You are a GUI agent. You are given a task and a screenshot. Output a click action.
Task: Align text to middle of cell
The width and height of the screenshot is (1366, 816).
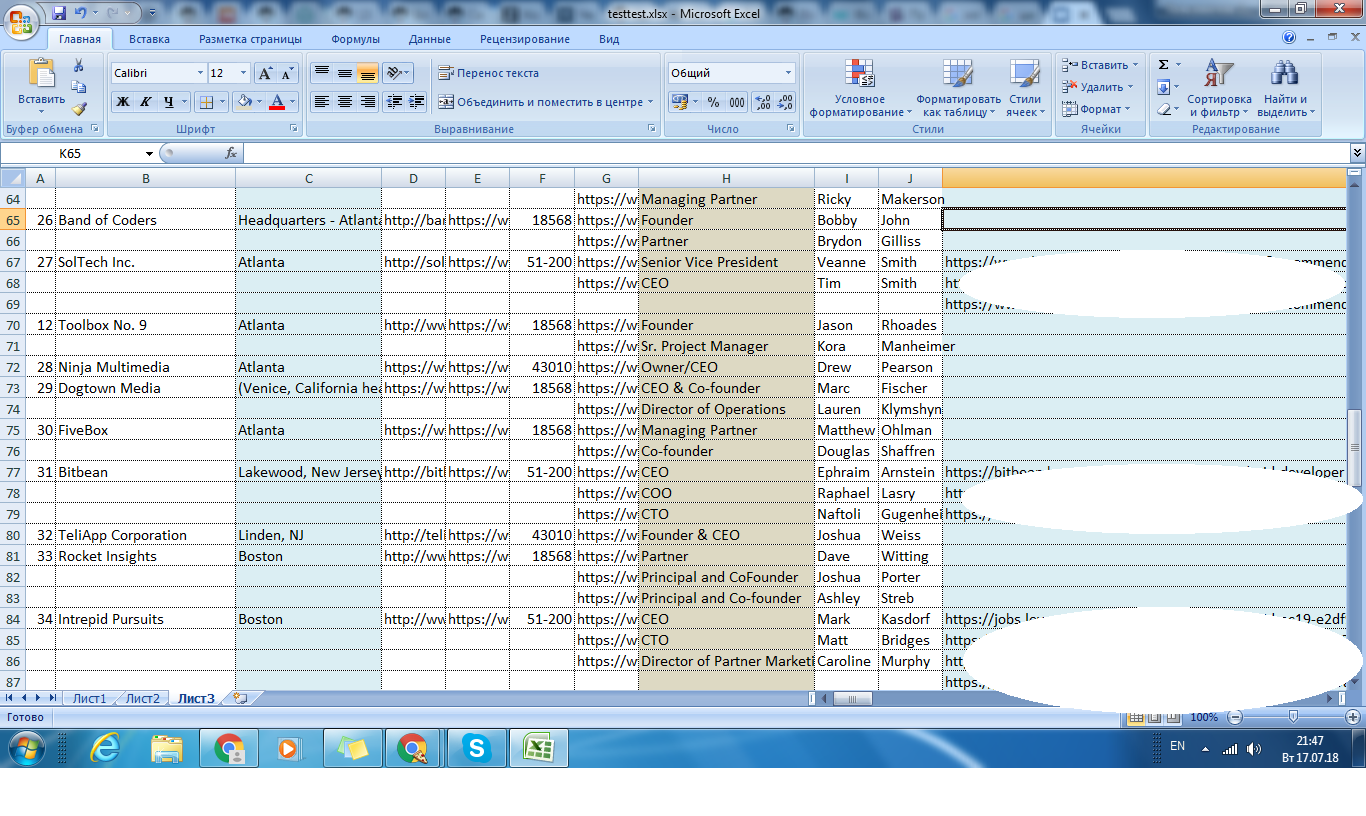coord(344,73)
